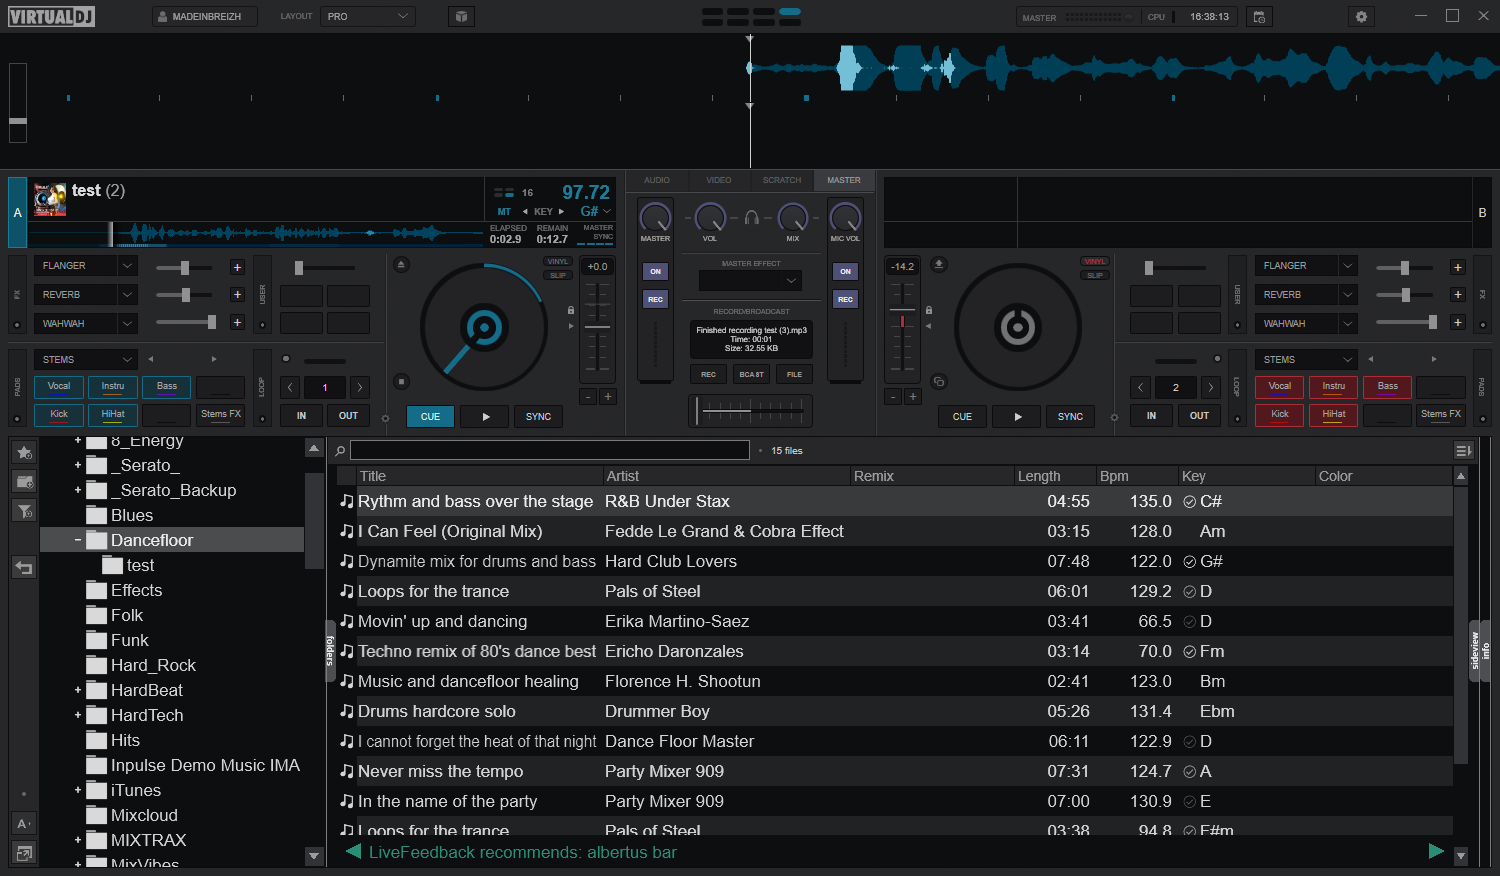Open the G# key dropdown on deck A
The height and width of the screenshot is (876, 1500).
pos(596,212)
